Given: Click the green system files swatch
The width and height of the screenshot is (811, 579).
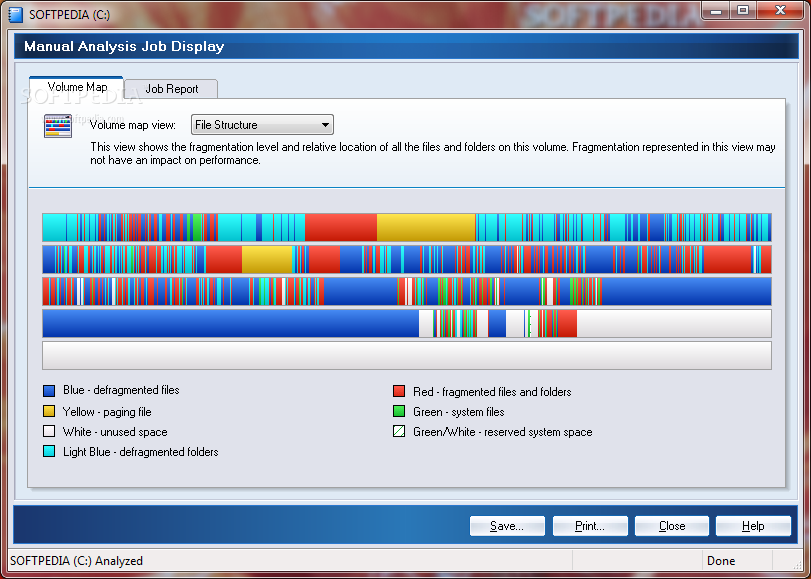Looking at the screenshot, I should coord(399,411).
